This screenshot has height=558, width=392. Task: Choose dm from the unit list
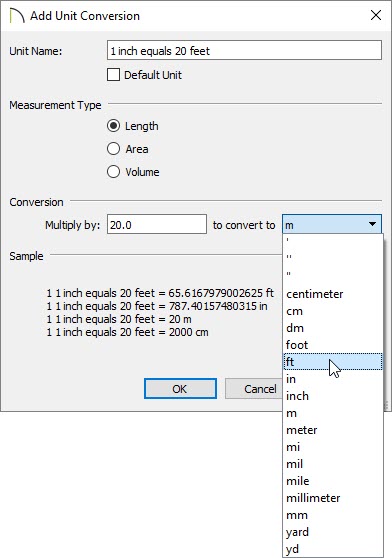tap(333, 328)
